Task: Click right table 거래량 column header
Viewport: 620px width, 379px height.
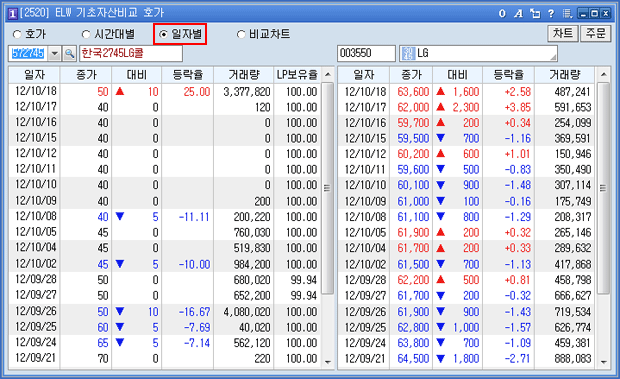Action: [x=564, y=74]
